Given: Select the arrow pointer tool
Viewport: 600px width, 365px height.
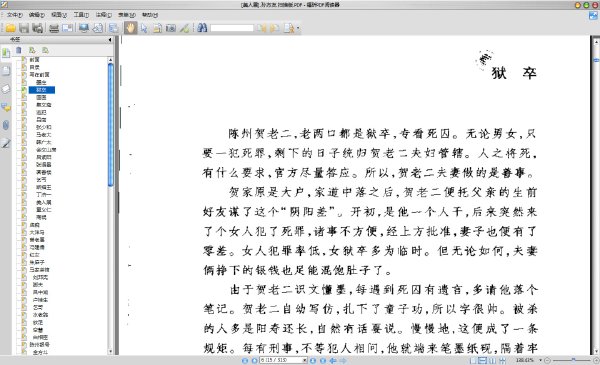Looking at the screenshot, I should (x=144, y=28).
